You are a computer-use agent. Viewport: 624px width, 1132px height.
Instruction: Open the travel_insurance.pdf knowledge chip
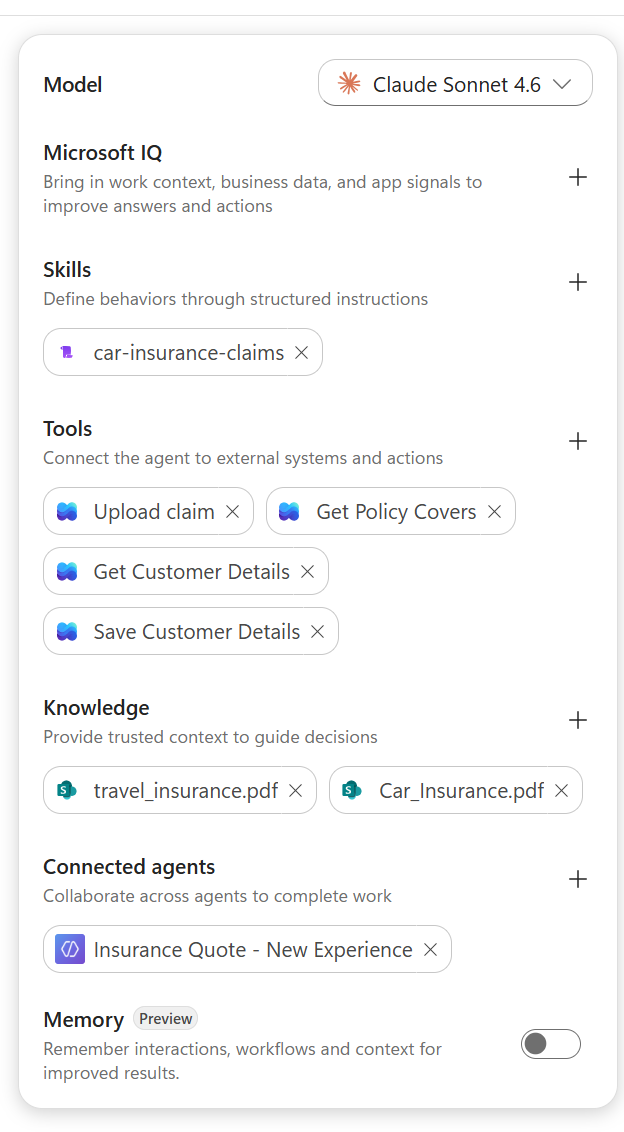coord(180,791)
